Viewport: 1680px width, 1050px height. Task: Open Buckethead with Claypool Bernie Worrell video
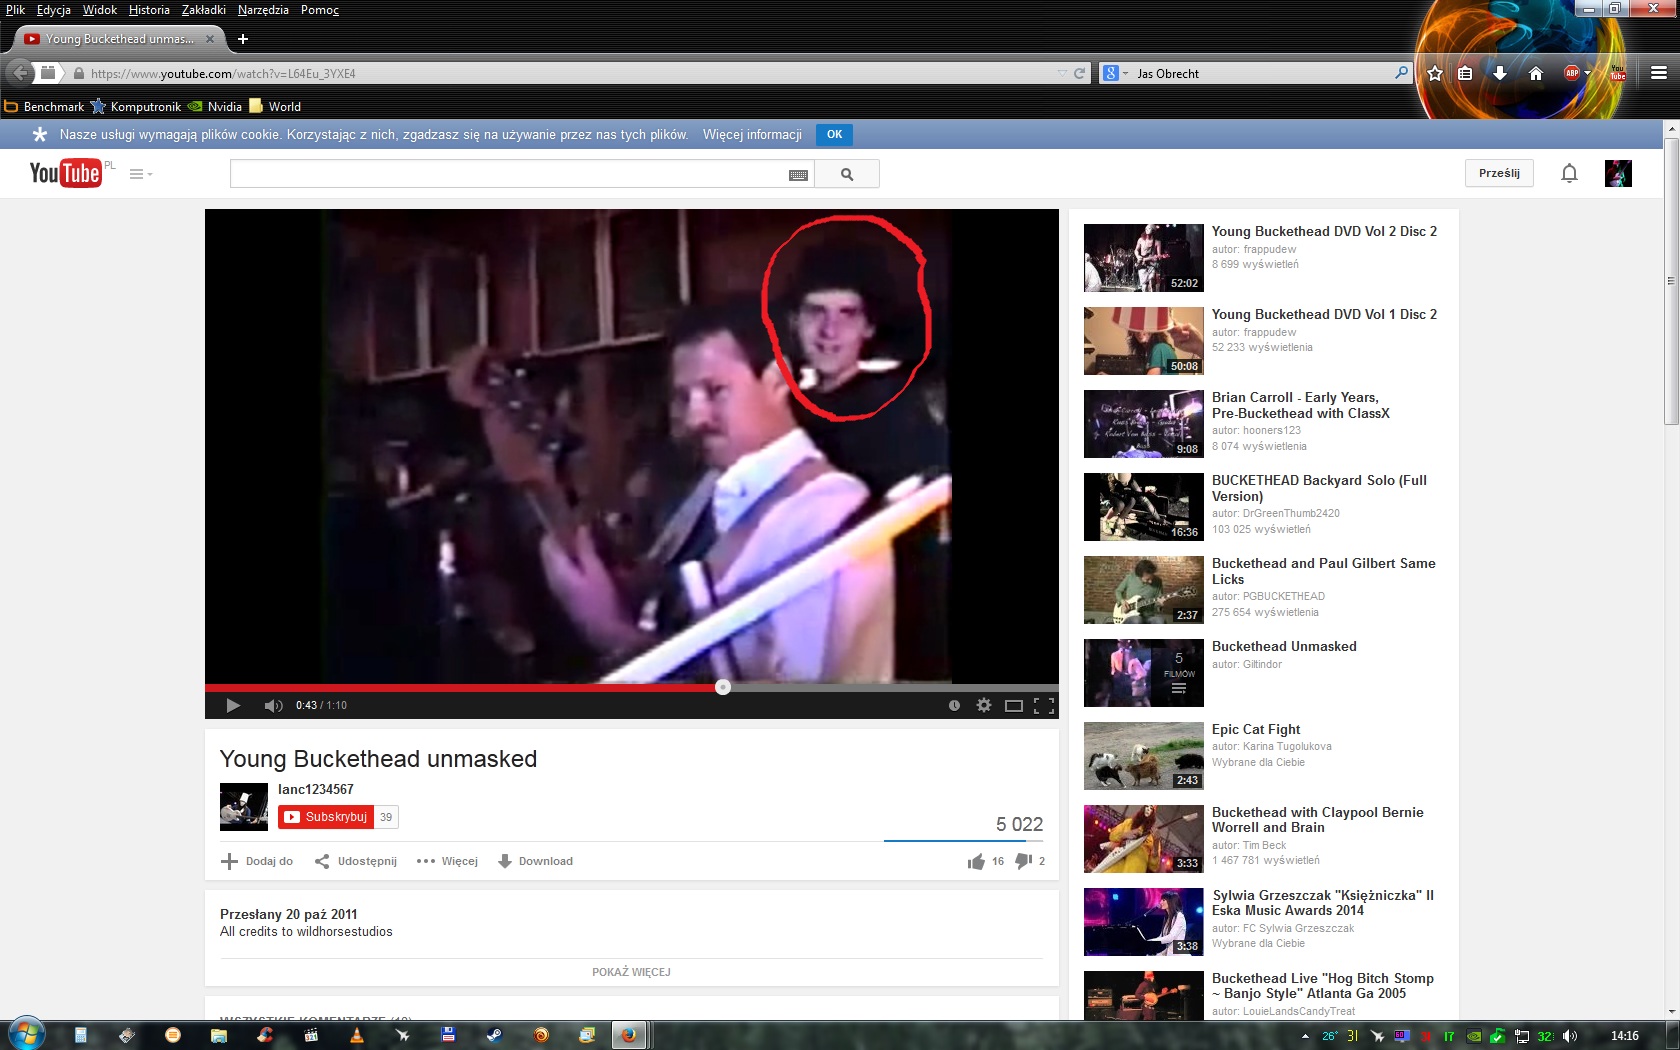point(1317,820)
